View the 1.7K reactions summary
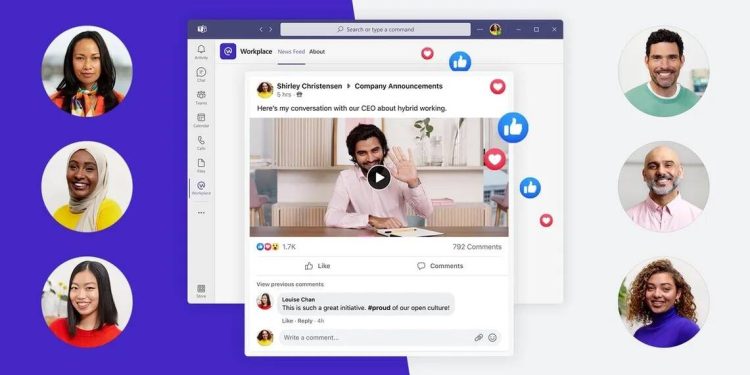The image size is (750, 375). [276, 247]
